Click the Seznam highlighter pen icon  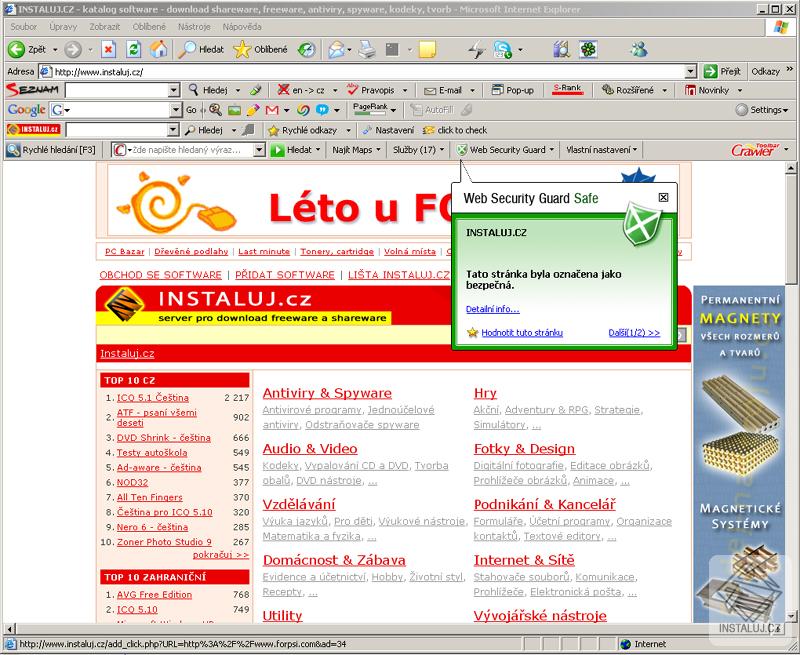point(256,90)
